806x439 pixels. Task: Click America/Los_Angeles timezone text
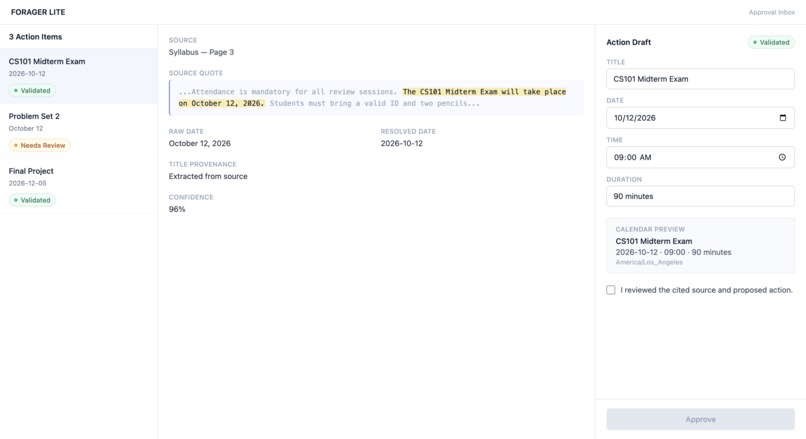coord(649,262)
